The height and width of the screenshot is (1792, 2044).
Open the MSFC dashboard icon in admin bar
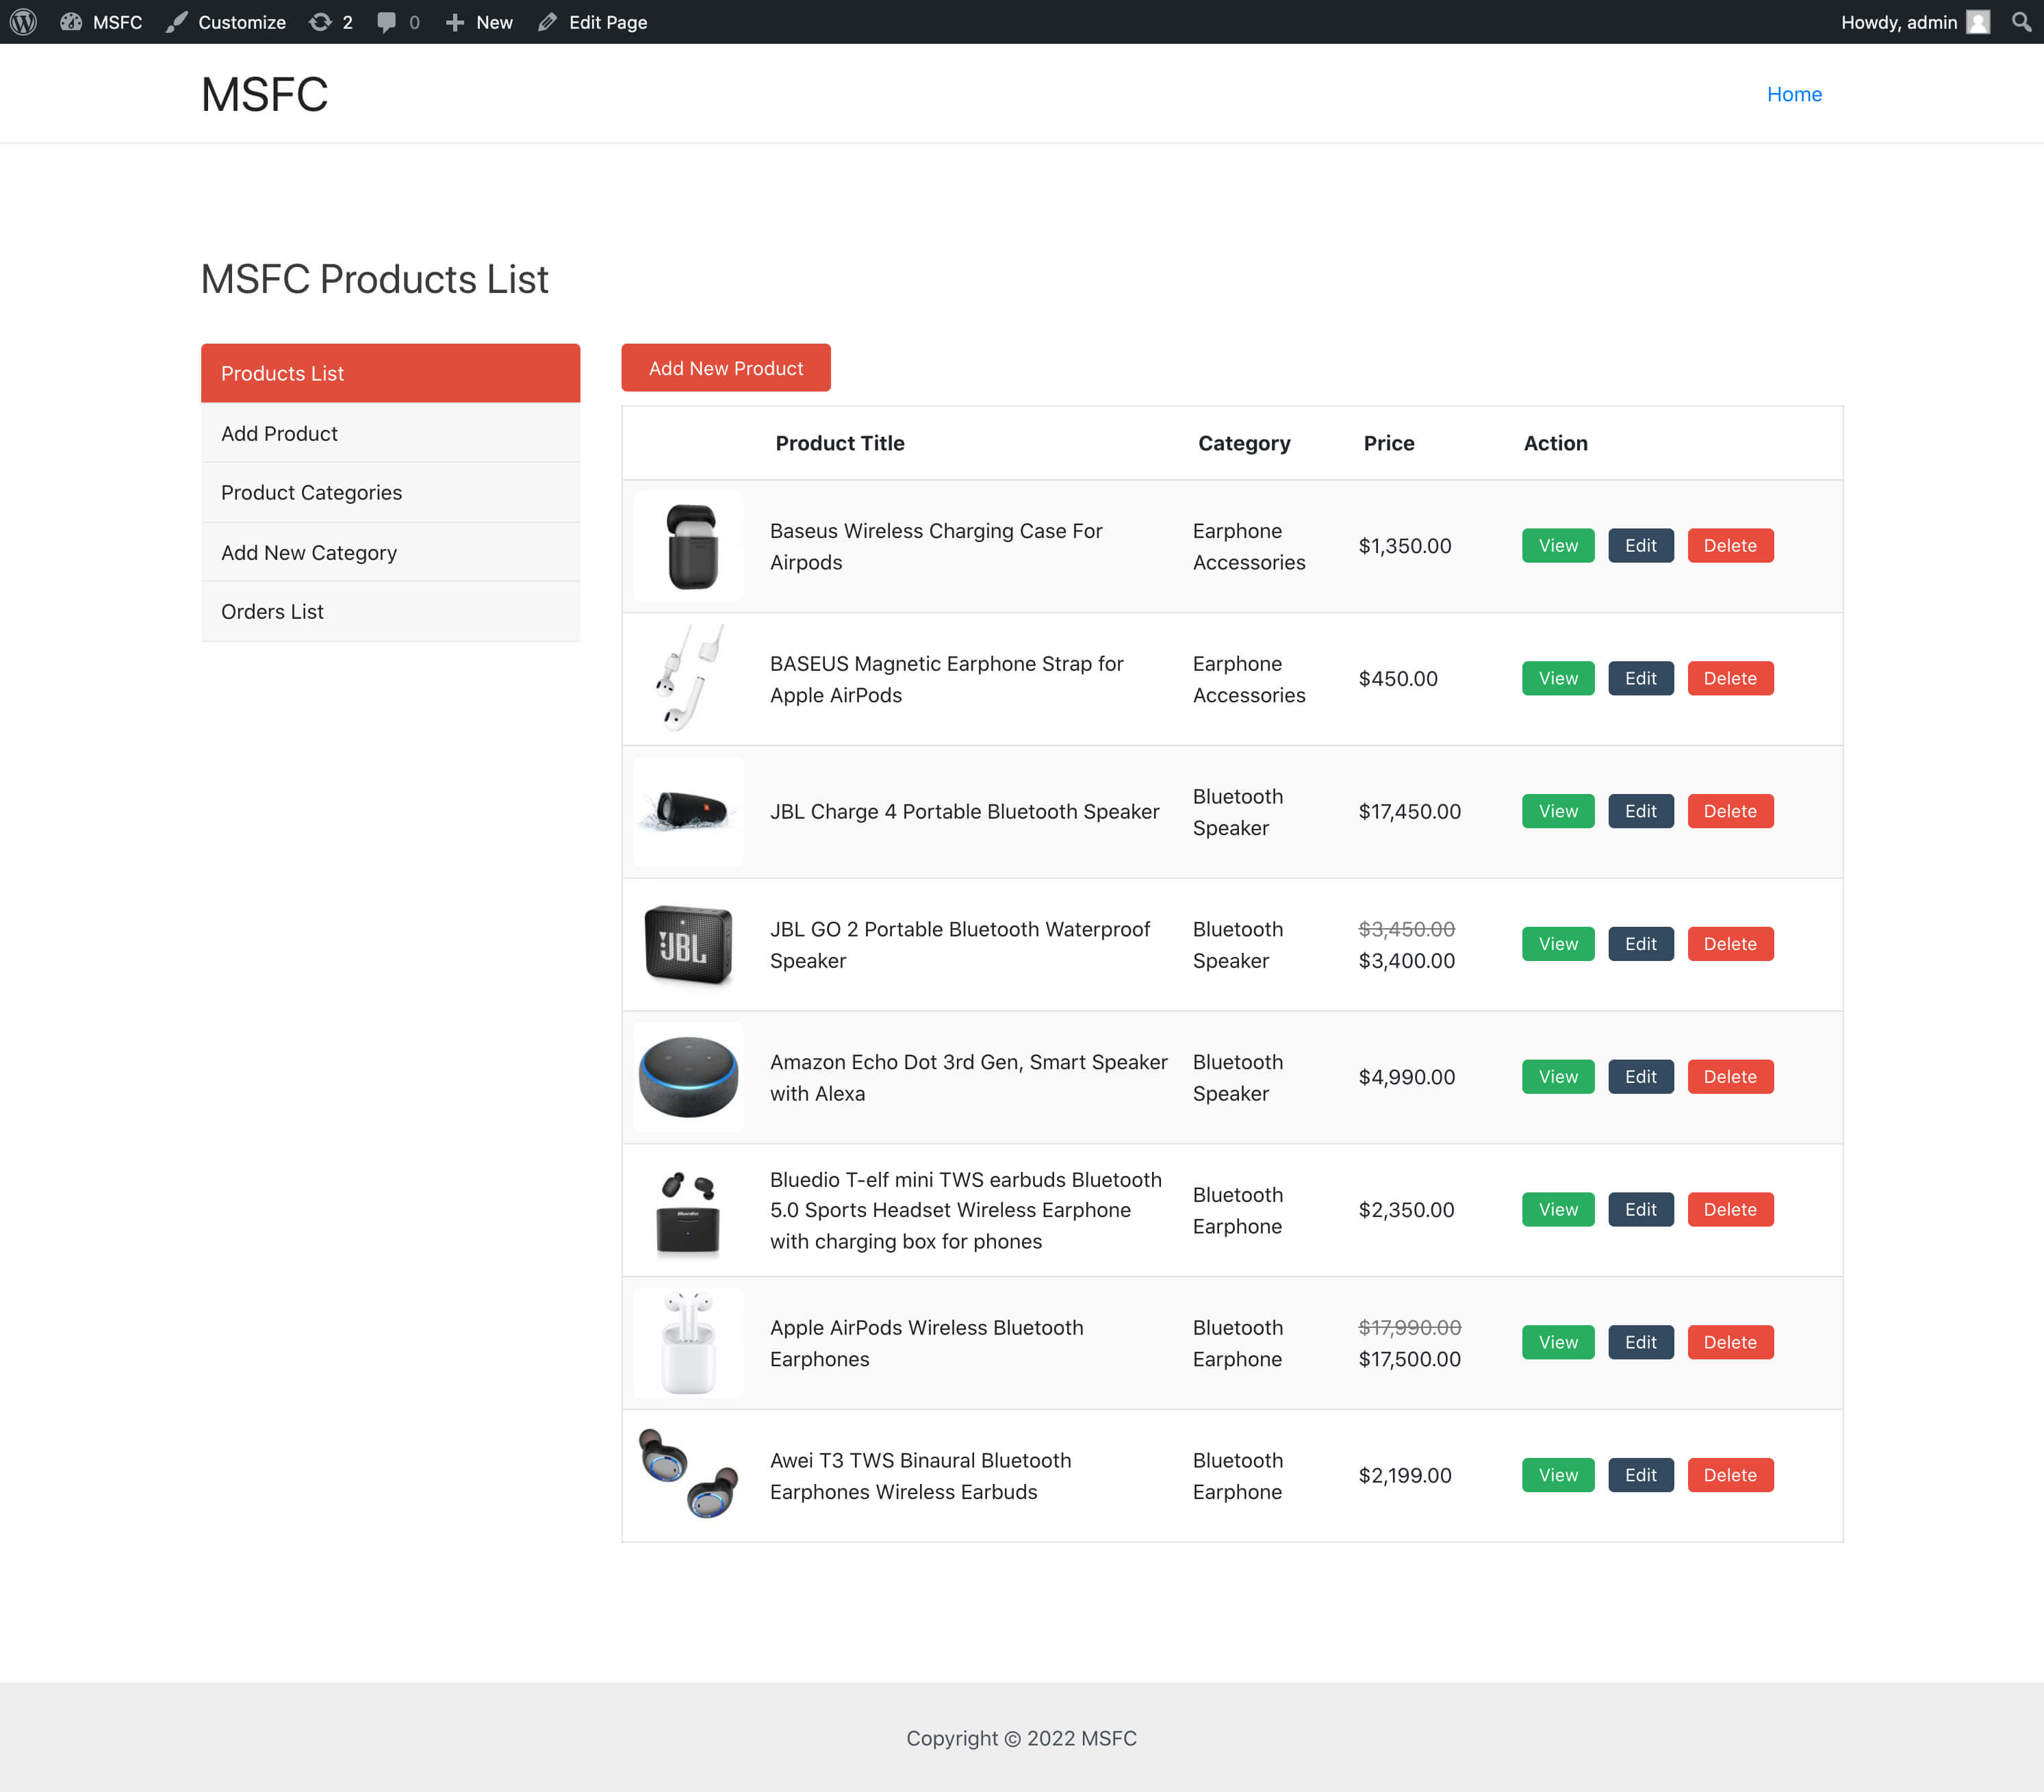coord(71,22)
